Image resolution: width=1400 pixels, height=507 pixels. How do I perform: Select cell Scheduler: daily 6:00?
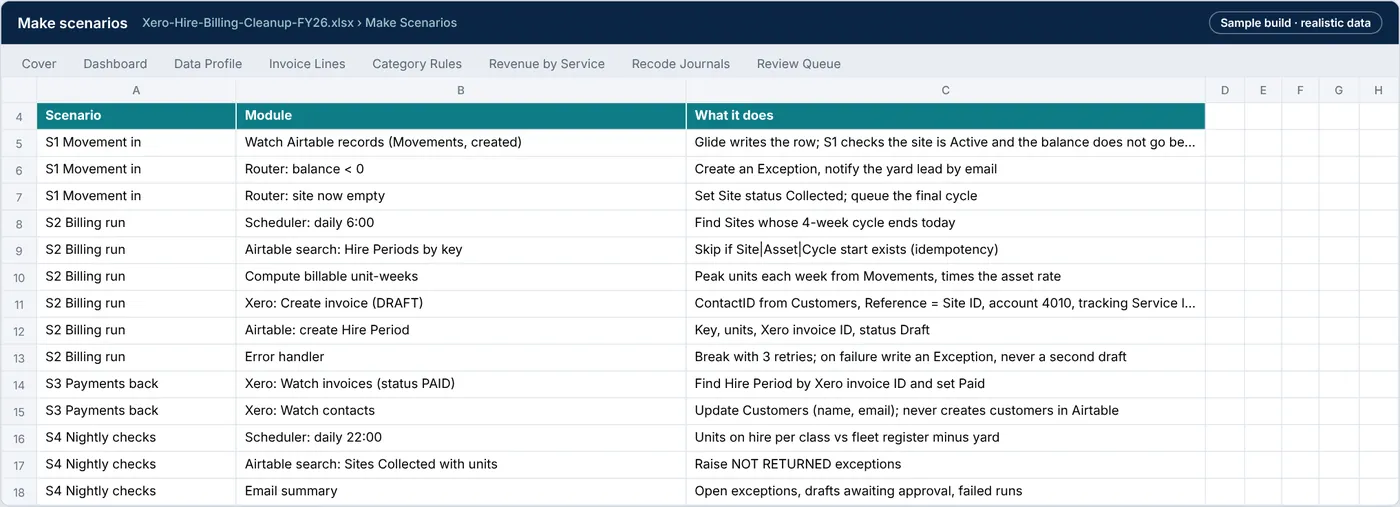(x=461, y=223)
